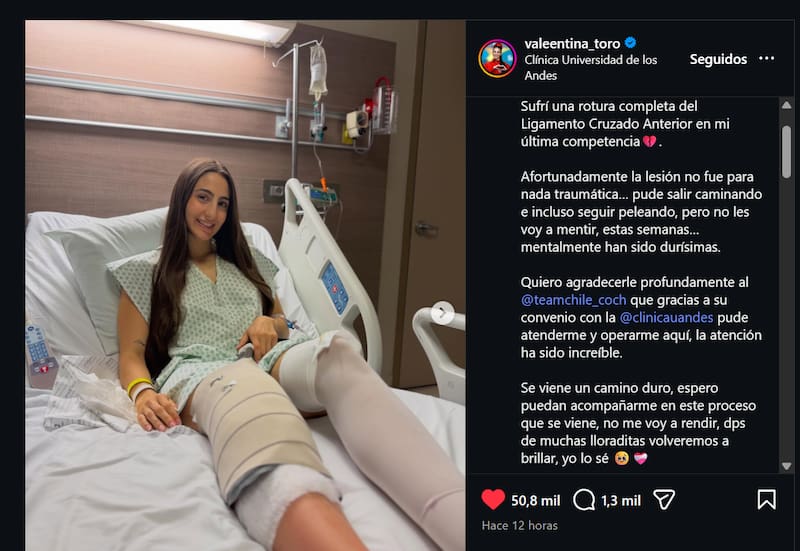The image size is (800, 551).
Task: Open Clínica Universidad de los Andes location
Action: click(591, 67)
